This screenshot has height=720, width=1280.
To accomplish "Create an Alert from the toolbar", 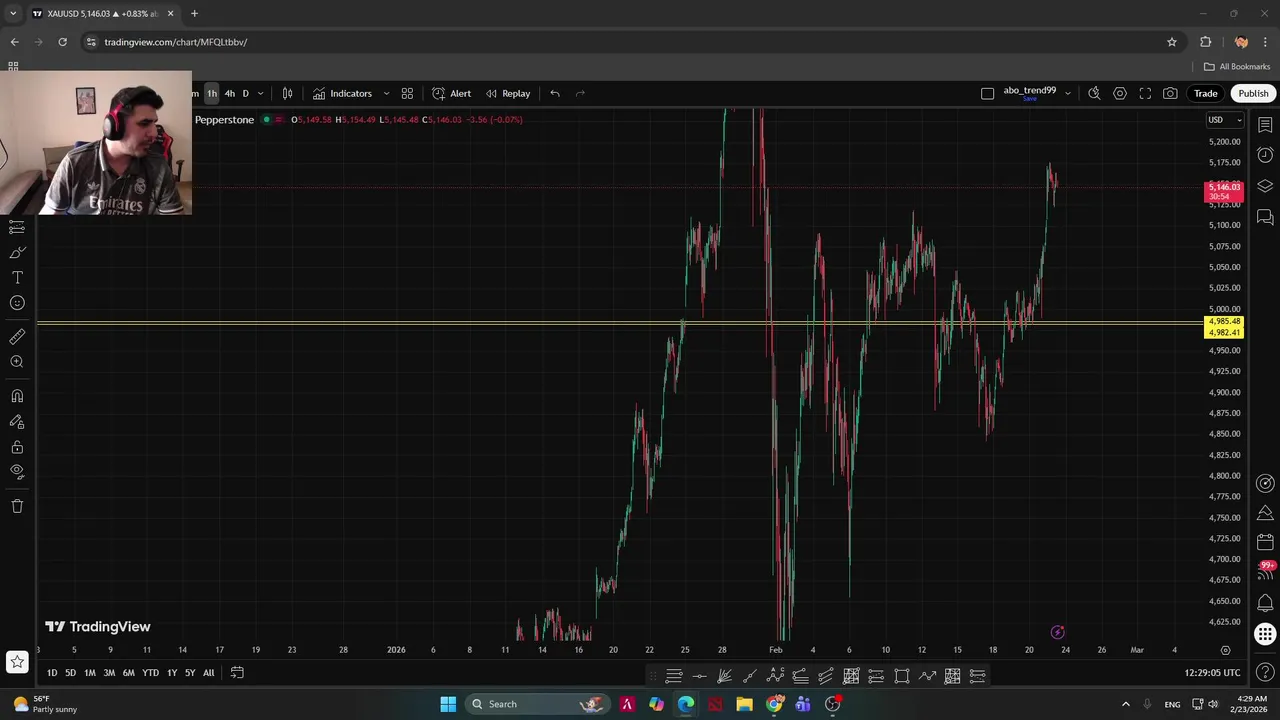I will tap(451, 93).
